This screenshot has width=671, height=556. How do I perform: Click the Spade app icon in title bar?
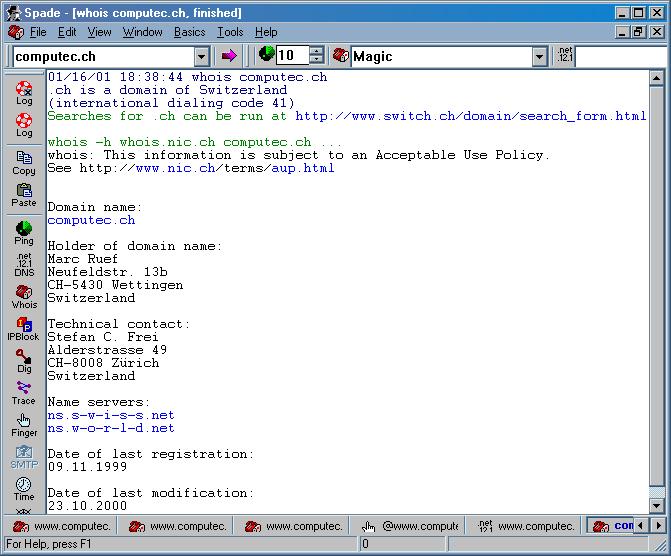pyautogui.click(x=13, y=12)
